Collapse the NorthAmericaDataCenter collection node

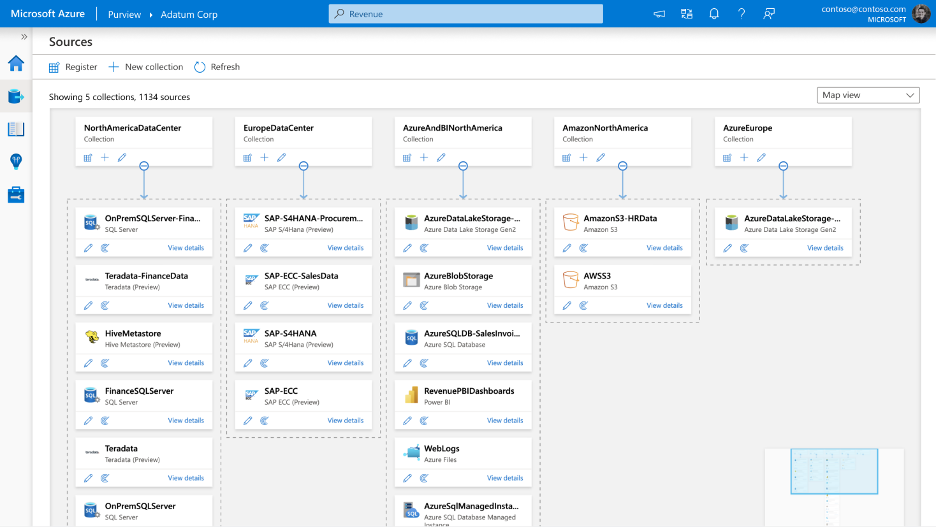click(x=144, y=166)
